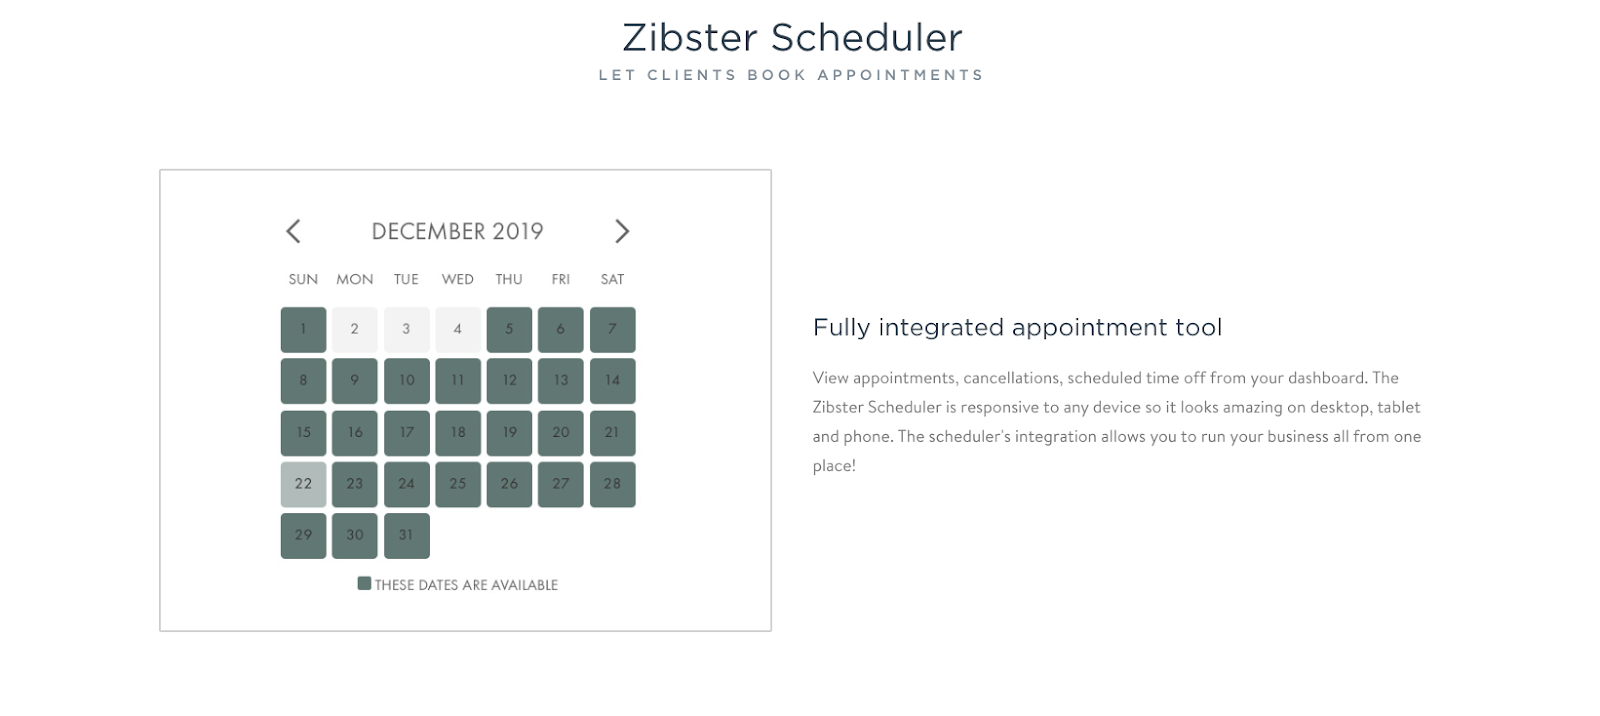Advance to next month using right arrow
Screen dimensions: 1600x716
coord(621,231)
